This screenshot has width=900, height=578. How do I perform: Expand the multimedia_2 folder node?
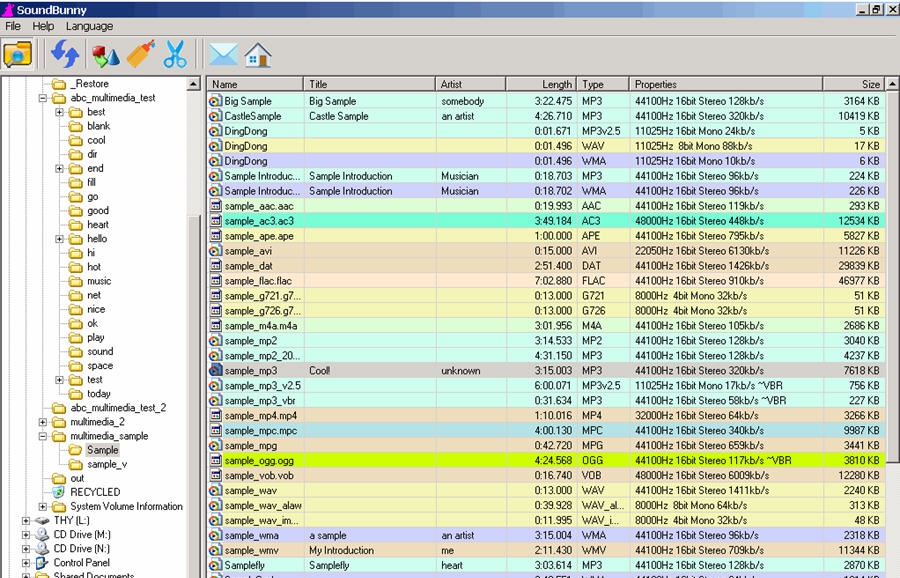point(43,422)
